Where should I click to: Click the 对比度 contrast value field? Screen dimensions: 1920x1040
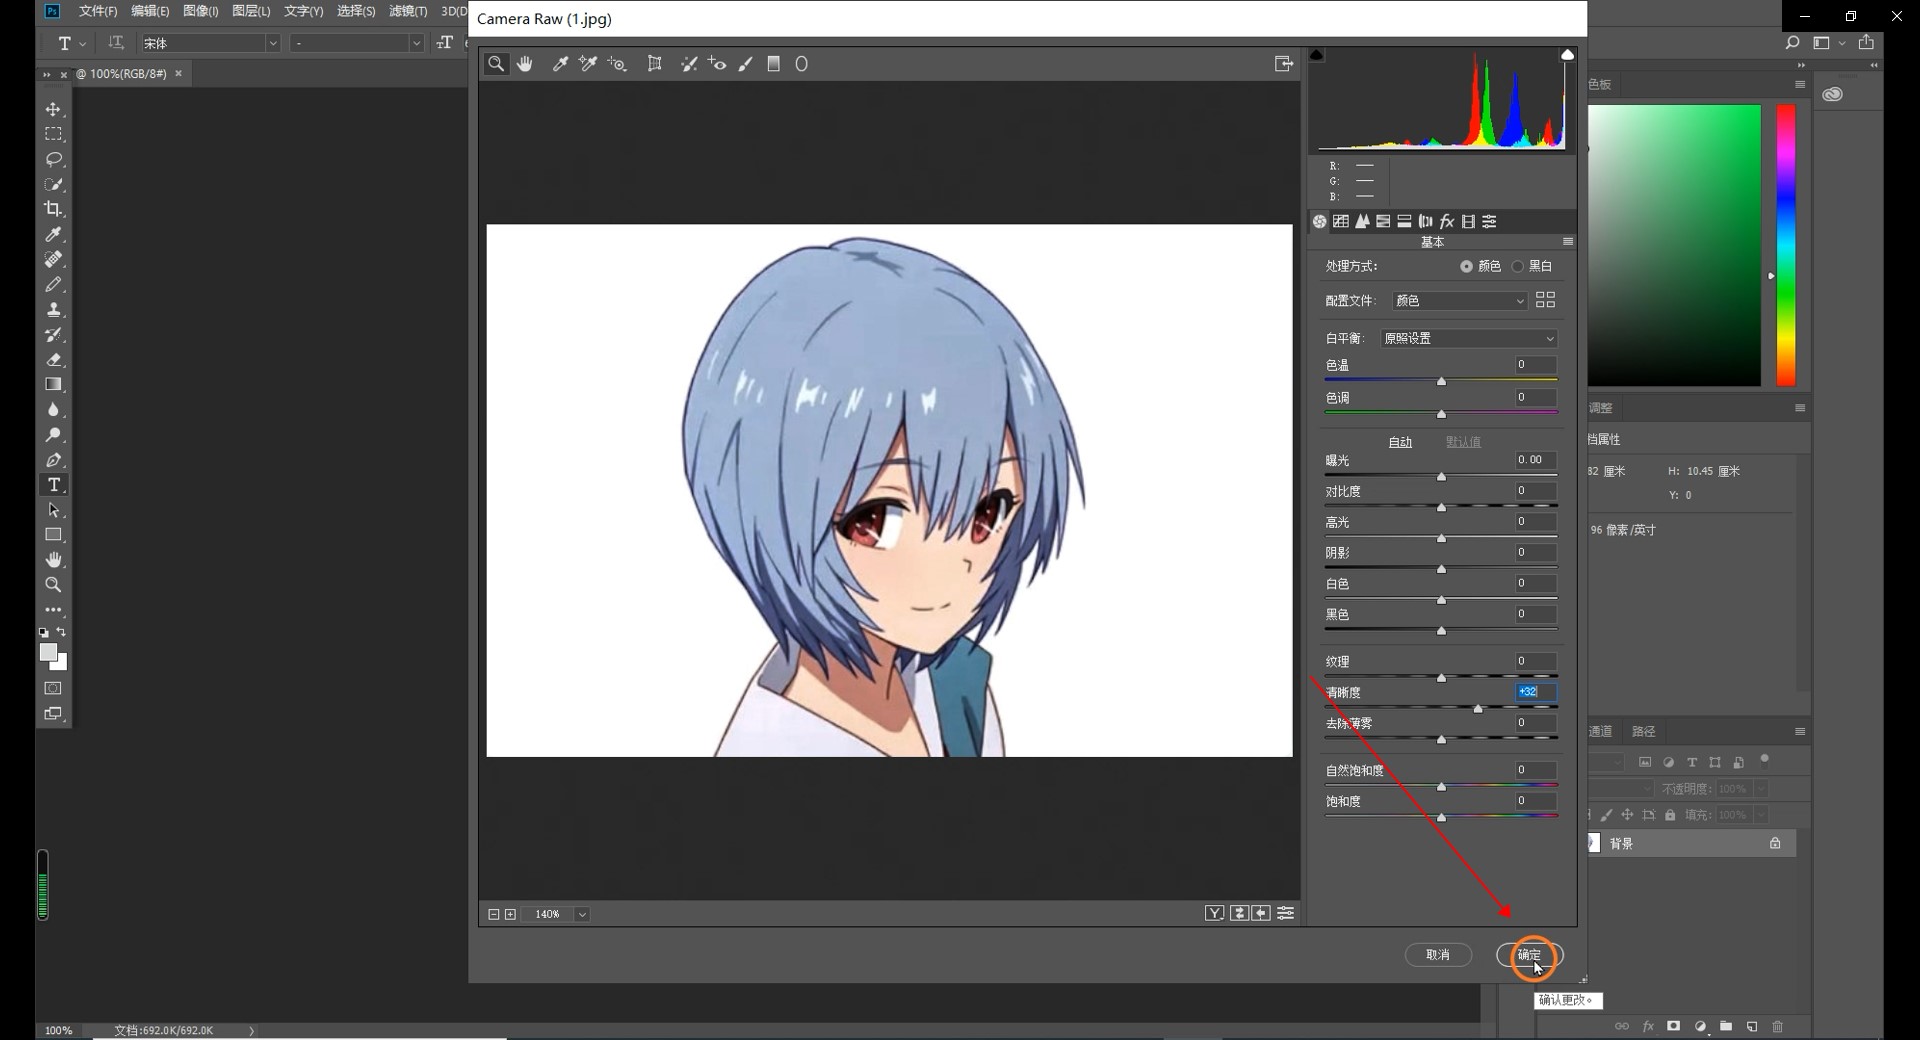(x=1534, y=491)
